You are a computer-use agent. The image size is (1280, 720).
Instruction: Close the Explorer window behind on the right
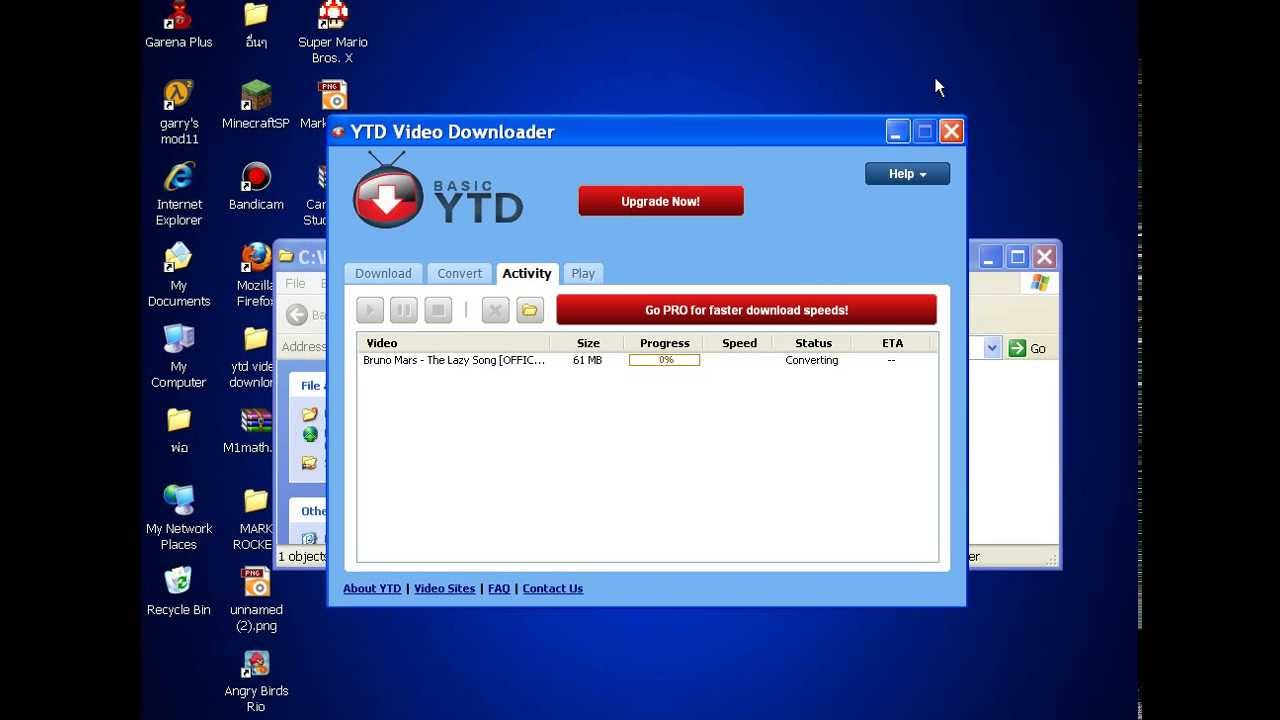(x=1044, y=257)
